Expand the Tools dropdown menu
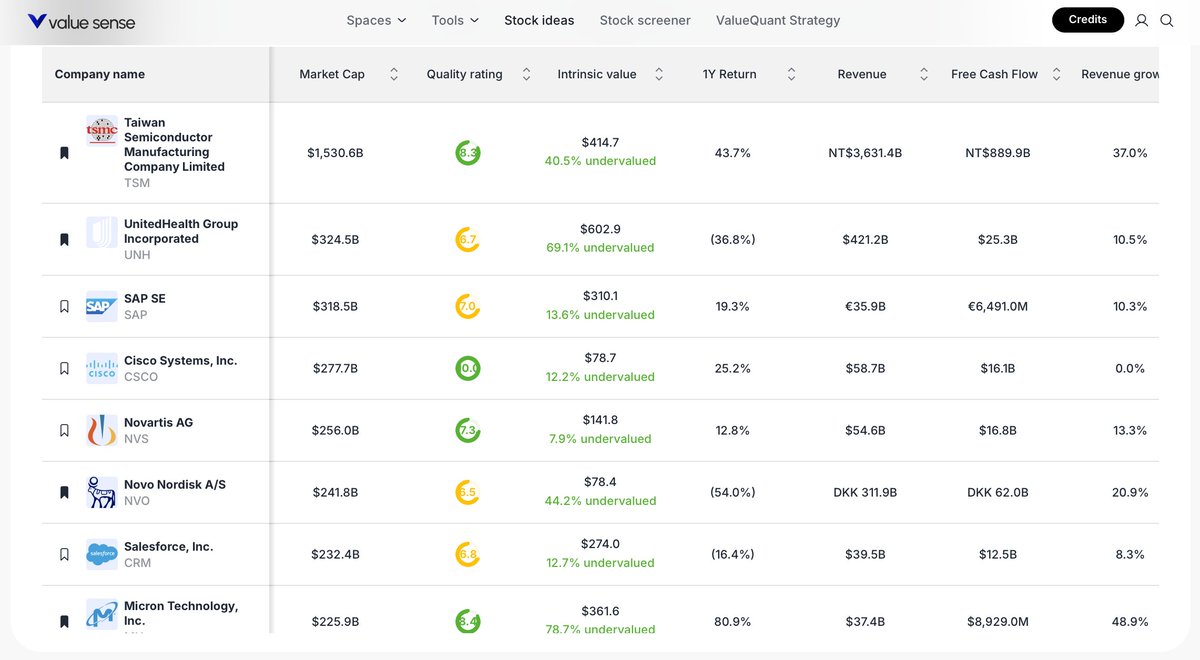The height and width of the screenshot is (660, 1200). pyautogui.click(x=455, y=20)
